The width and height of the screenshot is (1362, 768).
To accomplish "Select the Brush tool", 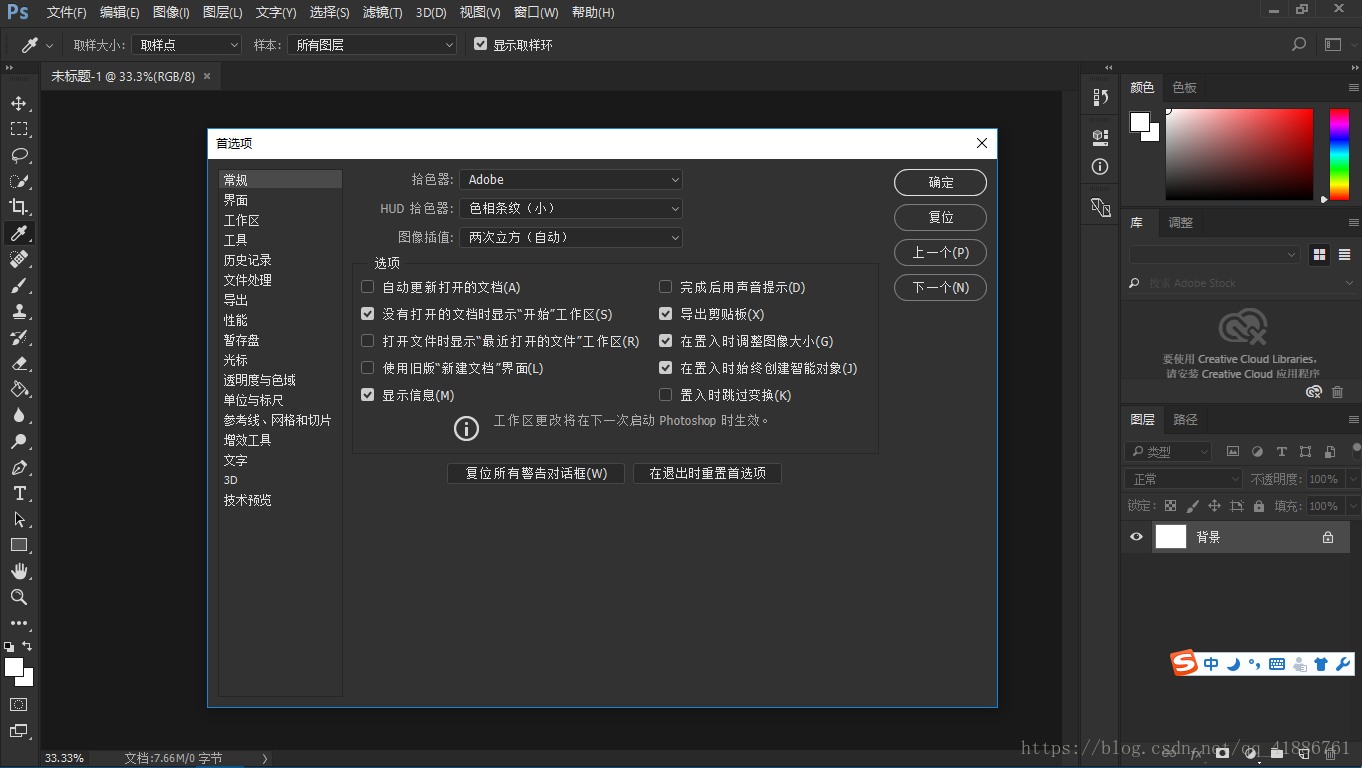I will (19, 285).
